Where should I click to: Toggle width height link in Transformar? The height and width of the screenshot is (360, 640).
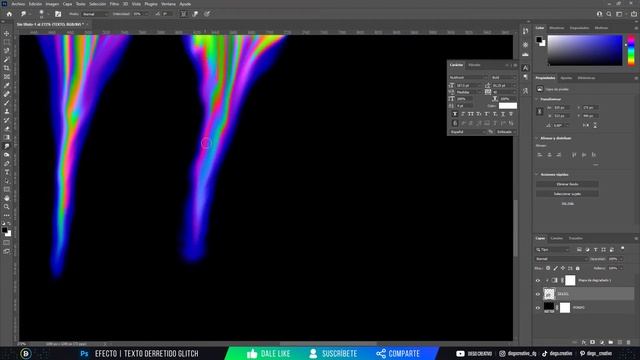(540, 111)
